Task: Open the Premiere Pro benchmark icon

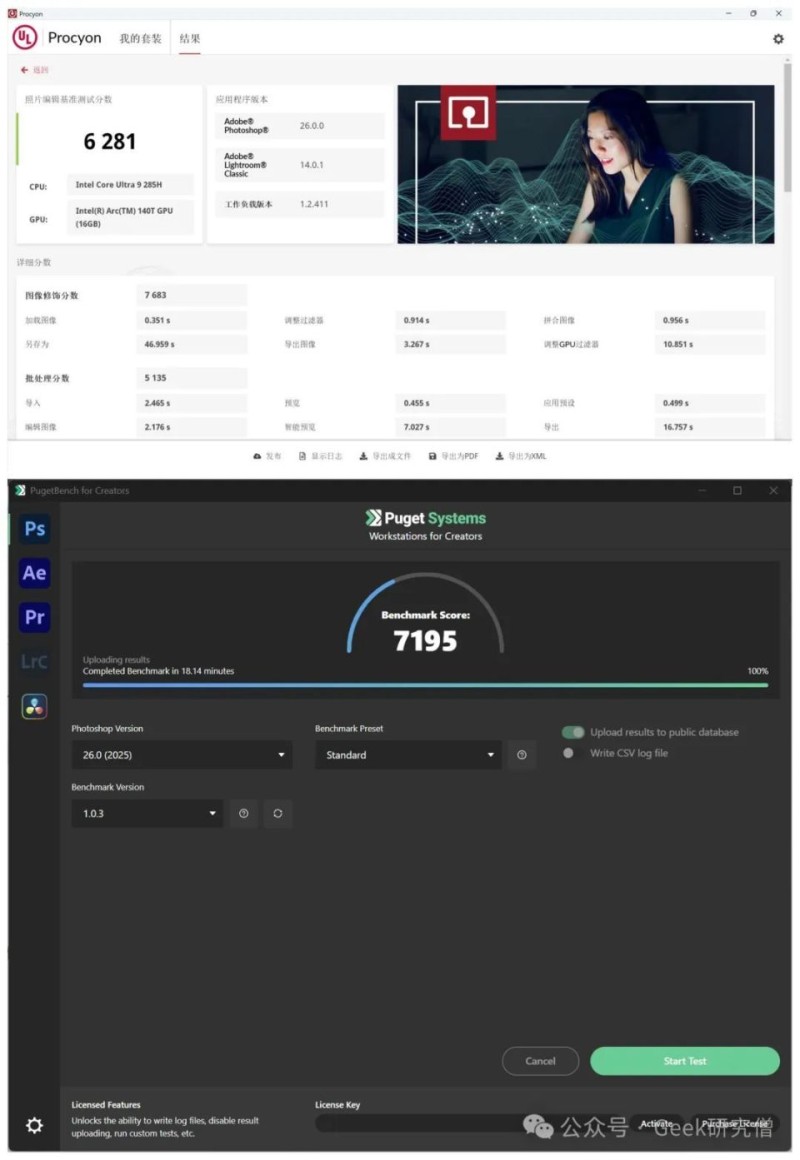Action: tap(34, 617)
